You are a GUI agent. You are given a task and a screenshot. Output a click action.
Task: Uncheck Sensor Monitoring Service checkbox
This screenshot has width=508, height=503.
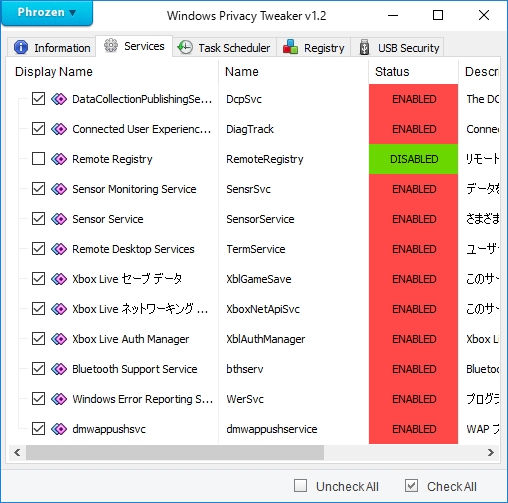click(38, 189)
